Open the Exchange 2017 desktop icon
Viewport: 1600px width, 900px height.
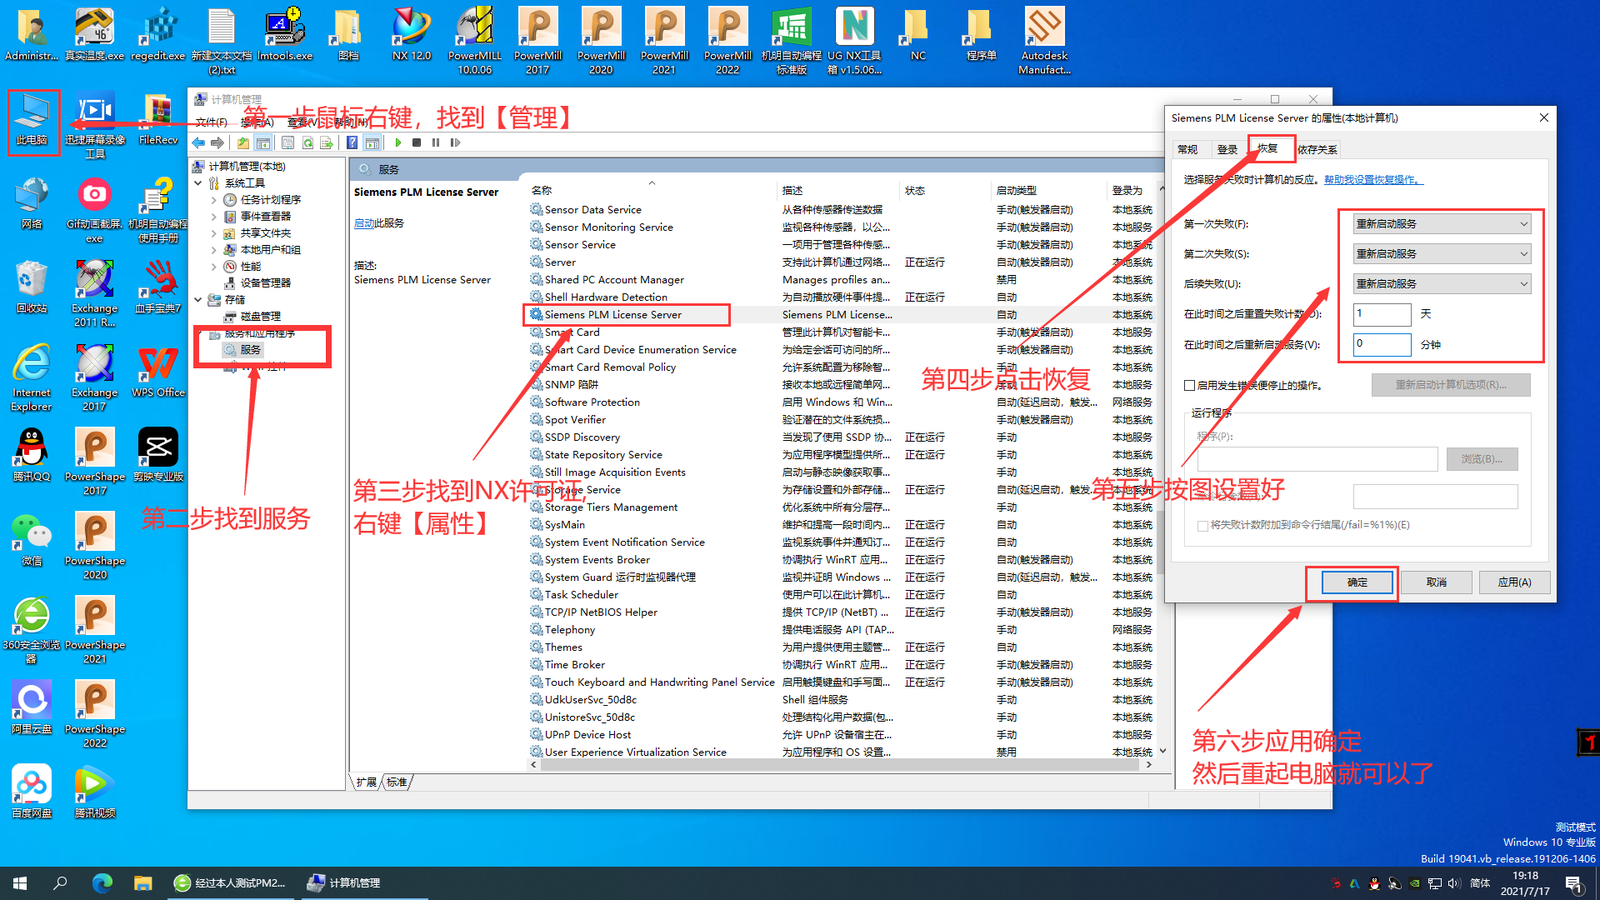coord(95,378)
